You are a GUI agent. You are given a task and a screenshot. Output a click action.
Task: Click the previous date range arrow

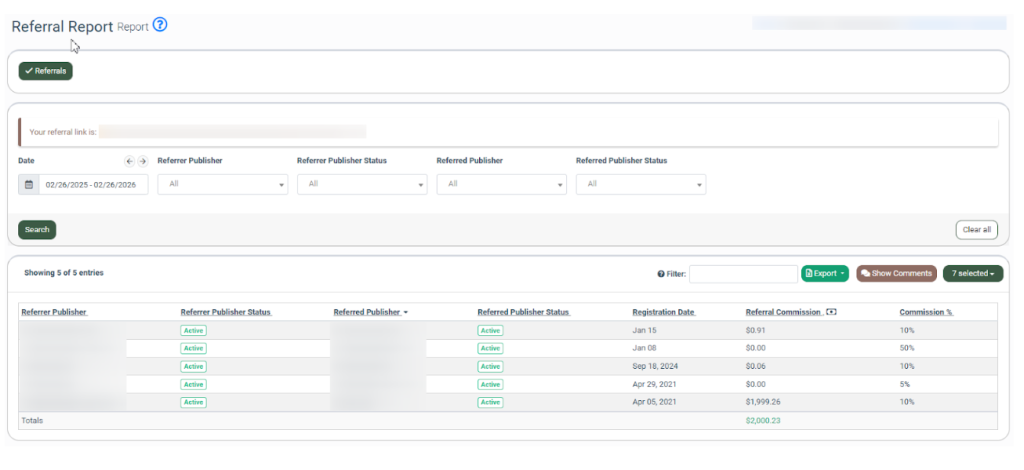pos(129,161)
